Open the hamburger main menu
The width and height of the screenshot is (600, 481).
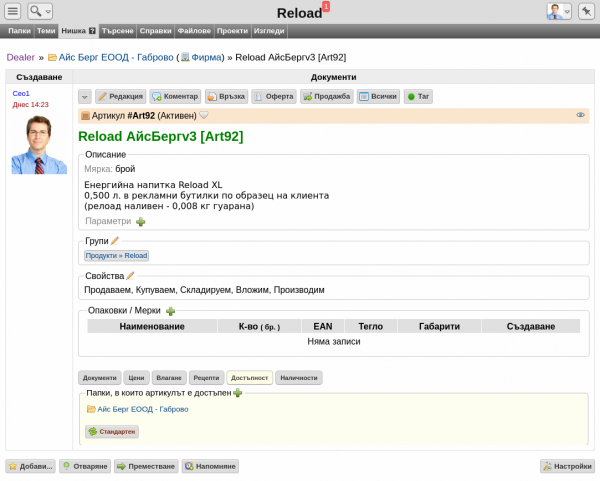tap(13, 11)
